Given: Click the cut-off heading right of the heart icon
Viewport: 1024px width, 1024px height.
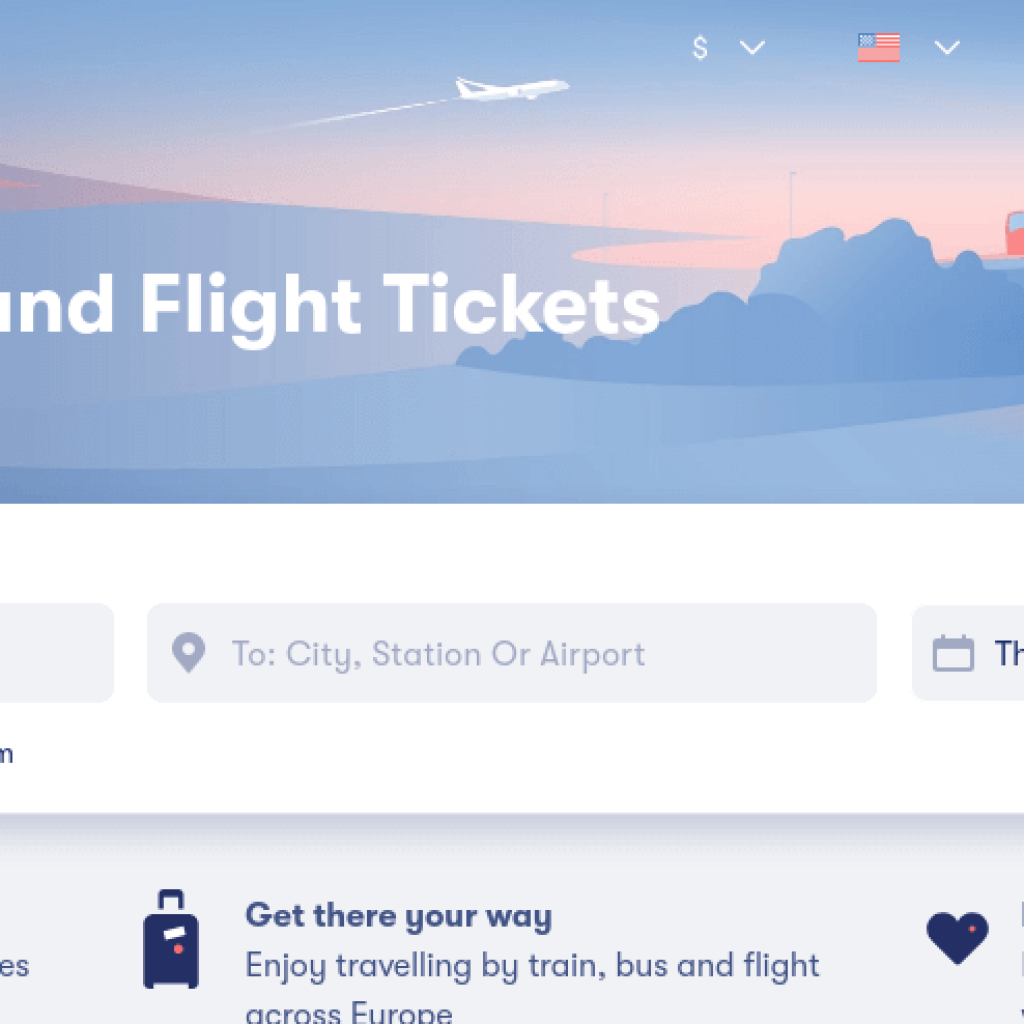Looking at the screenshot, I should pyautogui.click(x=1021, y=916).
